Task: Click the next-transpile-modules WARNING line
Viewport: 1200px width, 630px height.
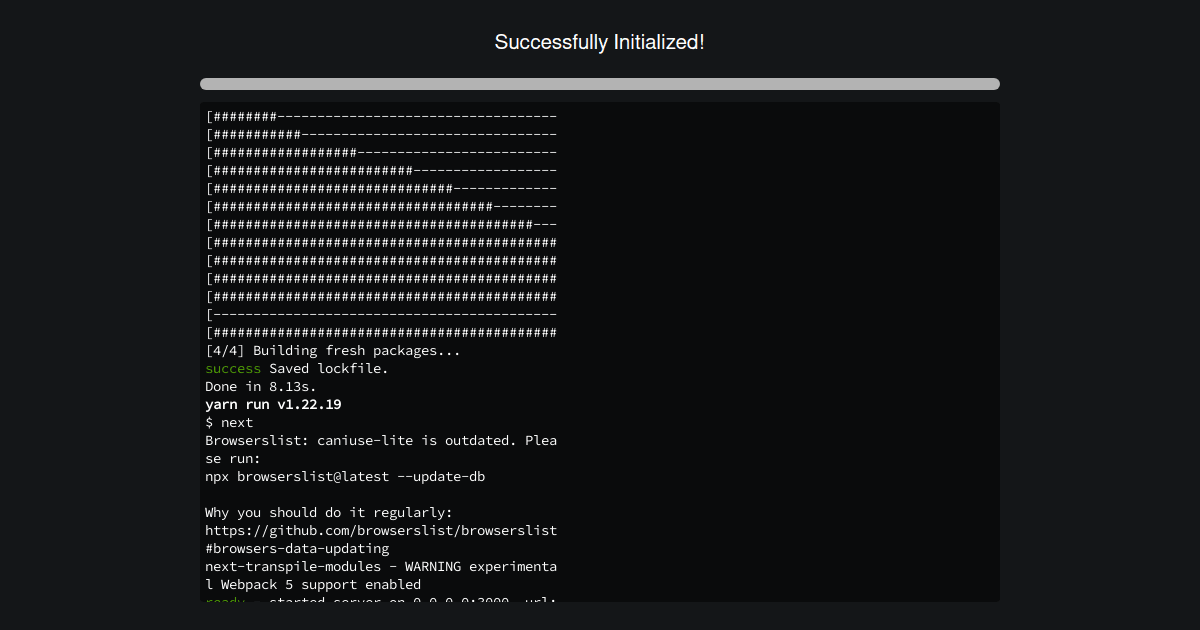Action: 380,566
